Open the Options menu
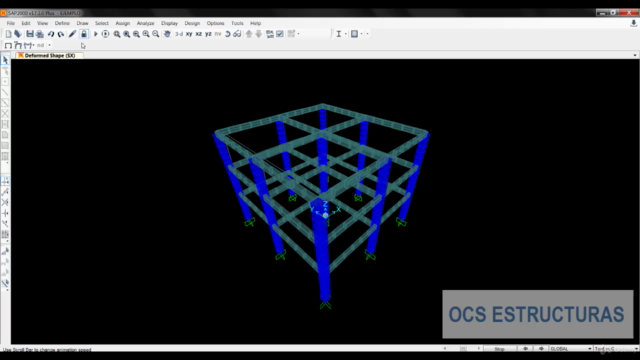Image resolution: width=640 pixels, height=360 pixels. (216, 23)
